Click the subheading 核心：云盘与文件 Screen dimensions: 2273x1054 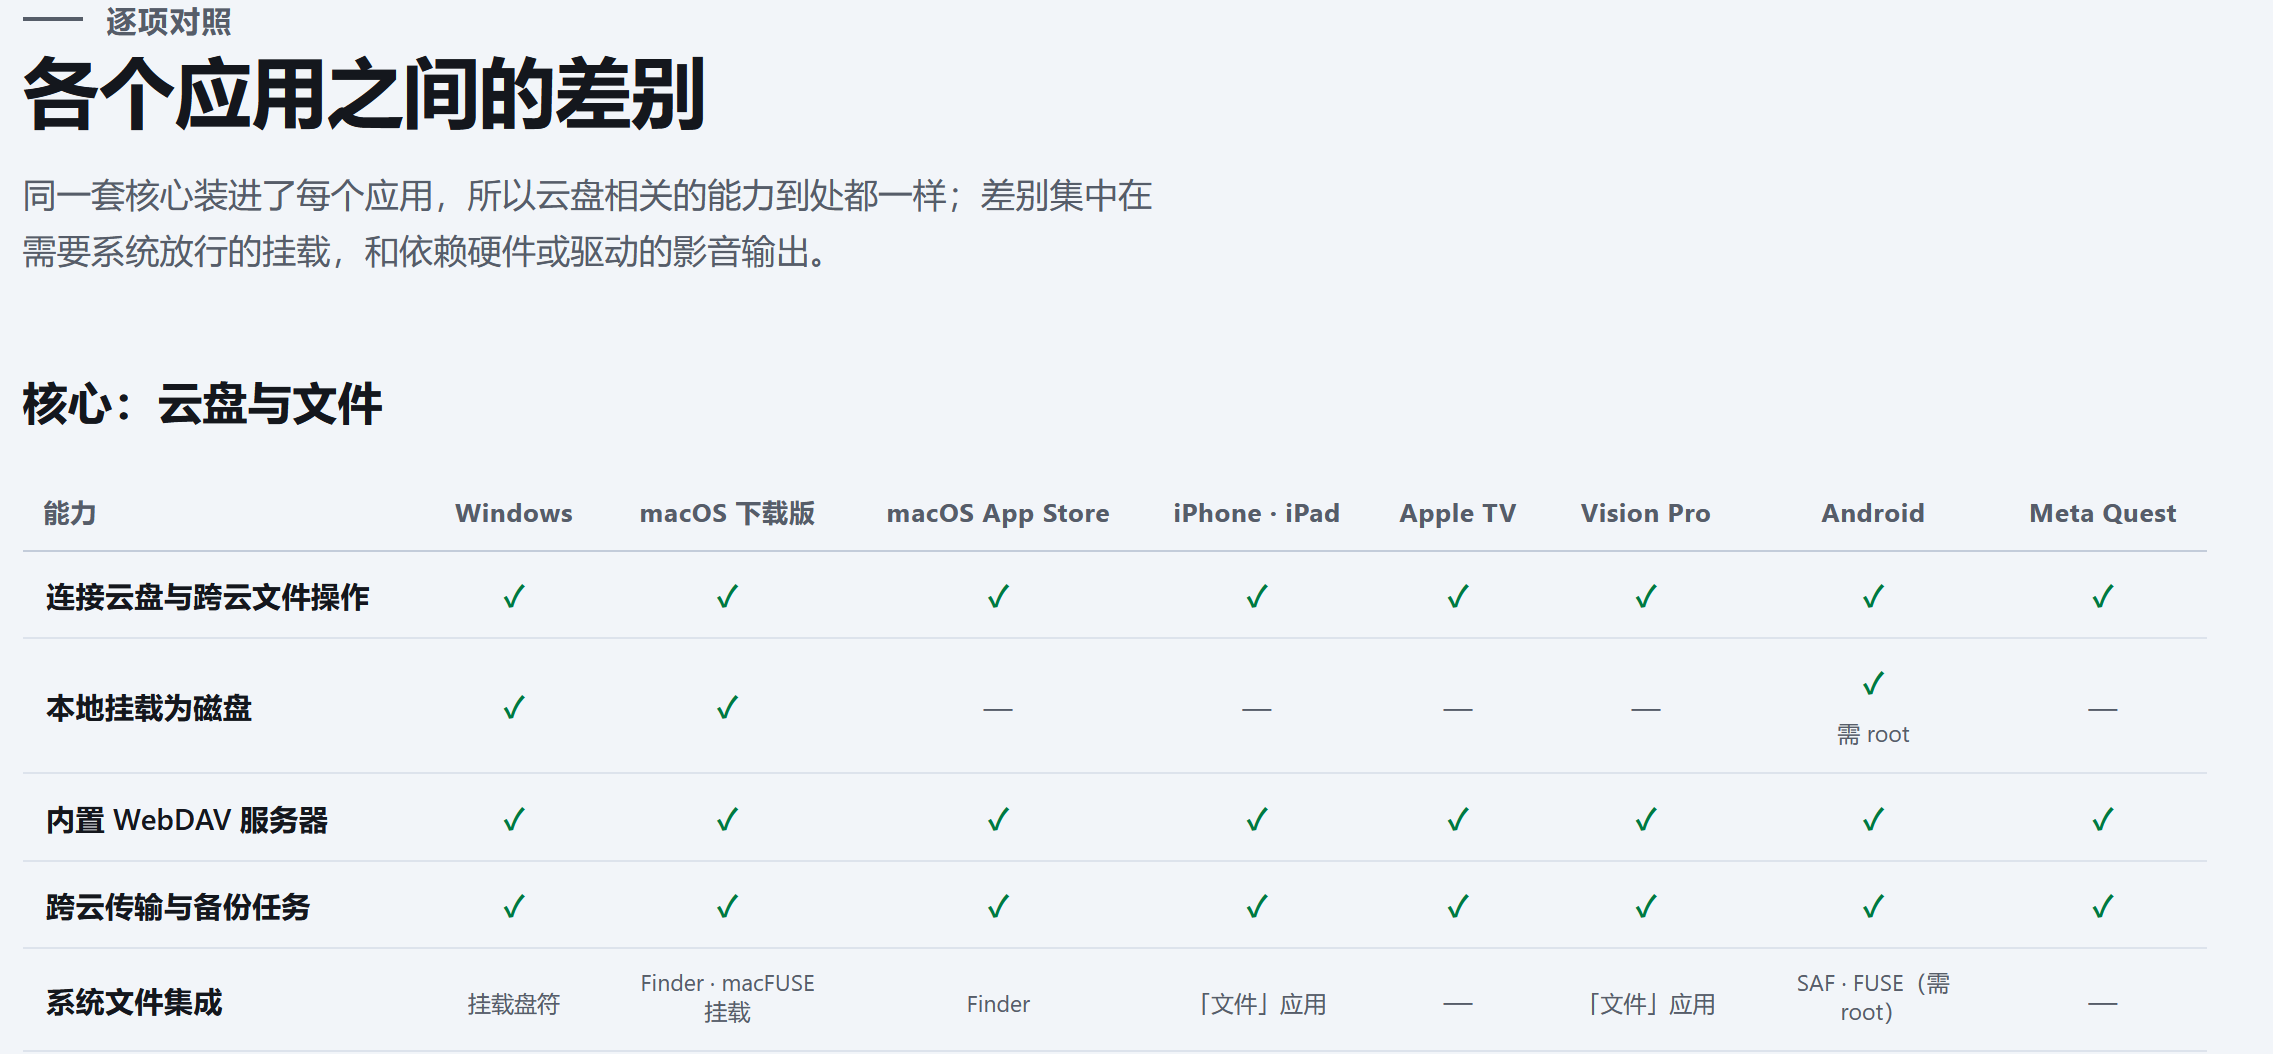click(x=202, y=404)
